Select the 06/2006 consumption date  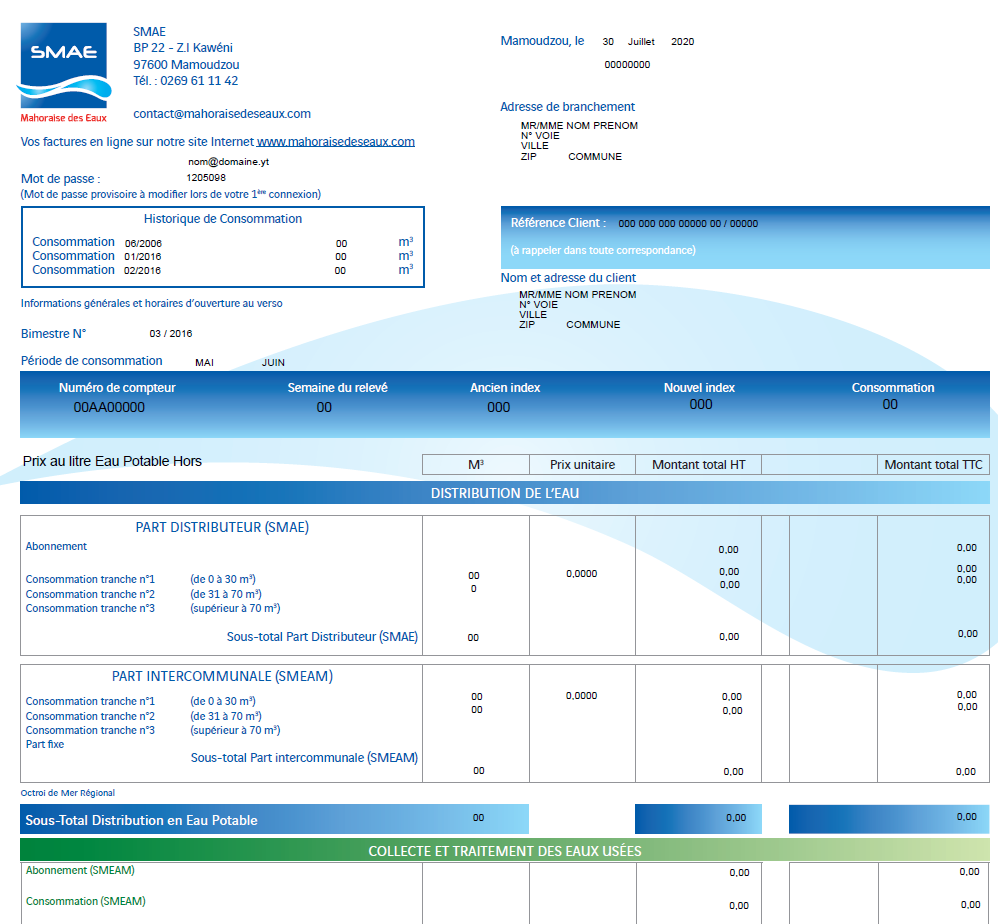click(x=143, y=243)
